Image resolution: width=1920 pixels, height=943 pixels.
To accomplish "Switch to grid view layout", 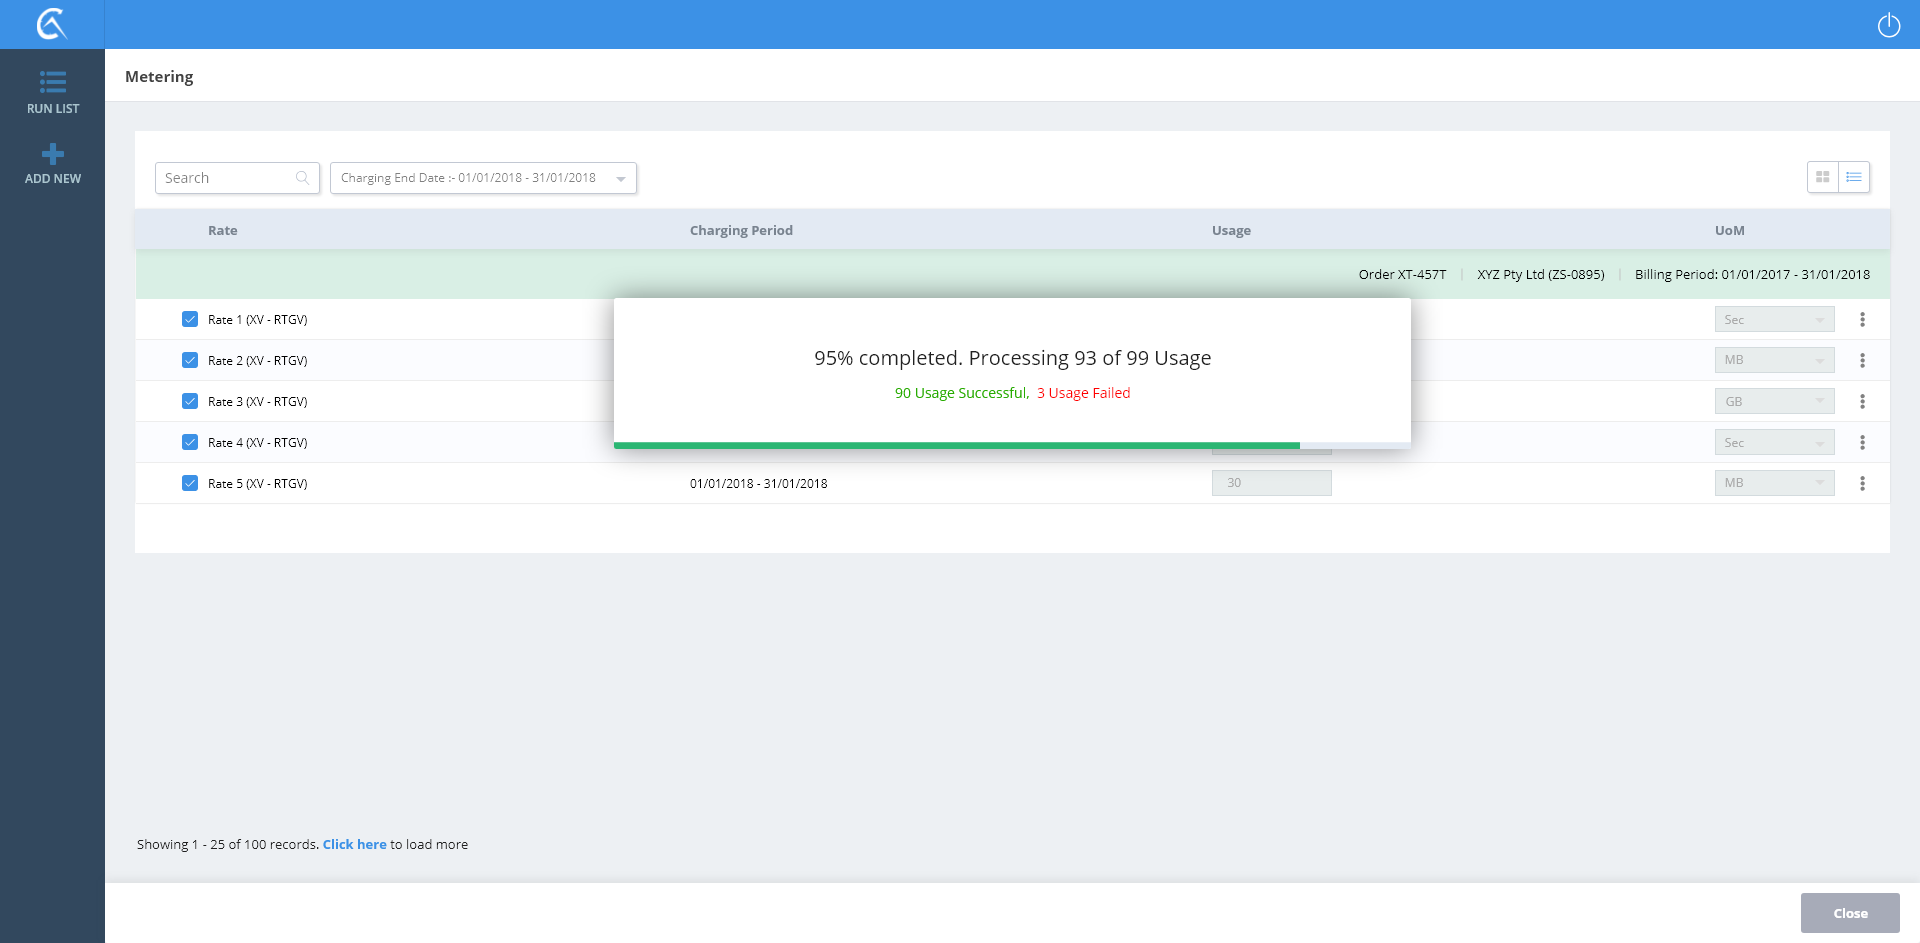I will pyautogui.click(x=1822, y=177).
